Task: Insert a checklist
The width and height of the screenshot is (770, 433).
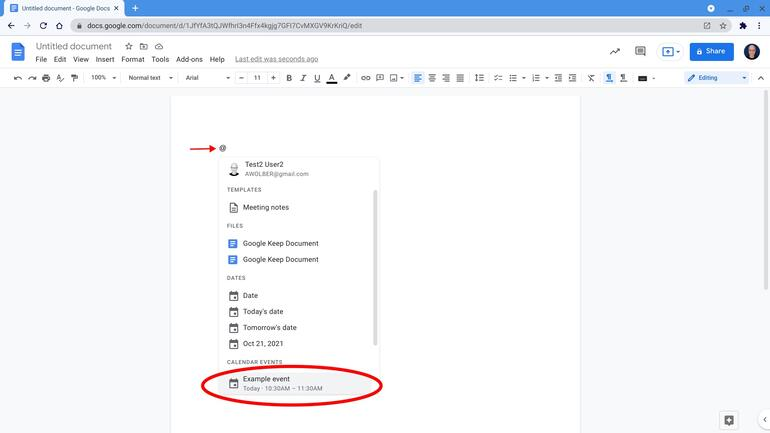Action: tap(498, 78)
